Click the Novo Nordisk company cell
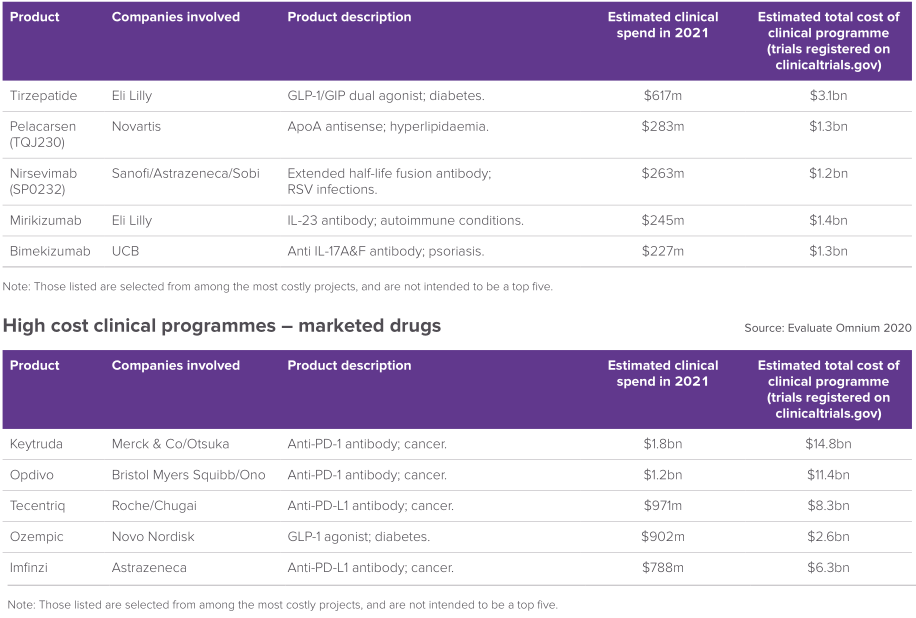The height and width of the screenshot is (618, 916). (x=153, y=537)
